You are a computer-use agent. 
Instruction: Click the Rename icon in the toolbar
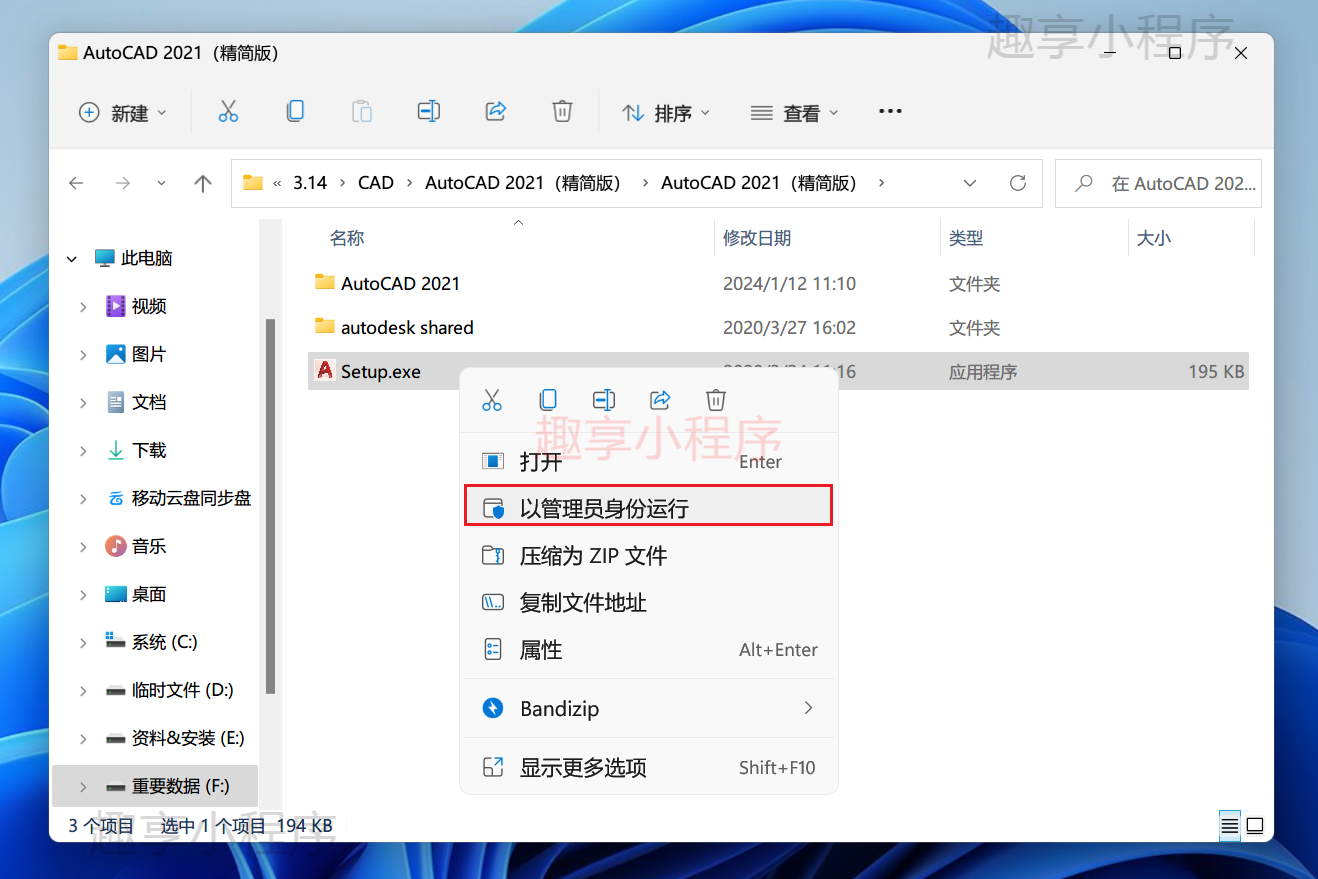coord(429,112)
